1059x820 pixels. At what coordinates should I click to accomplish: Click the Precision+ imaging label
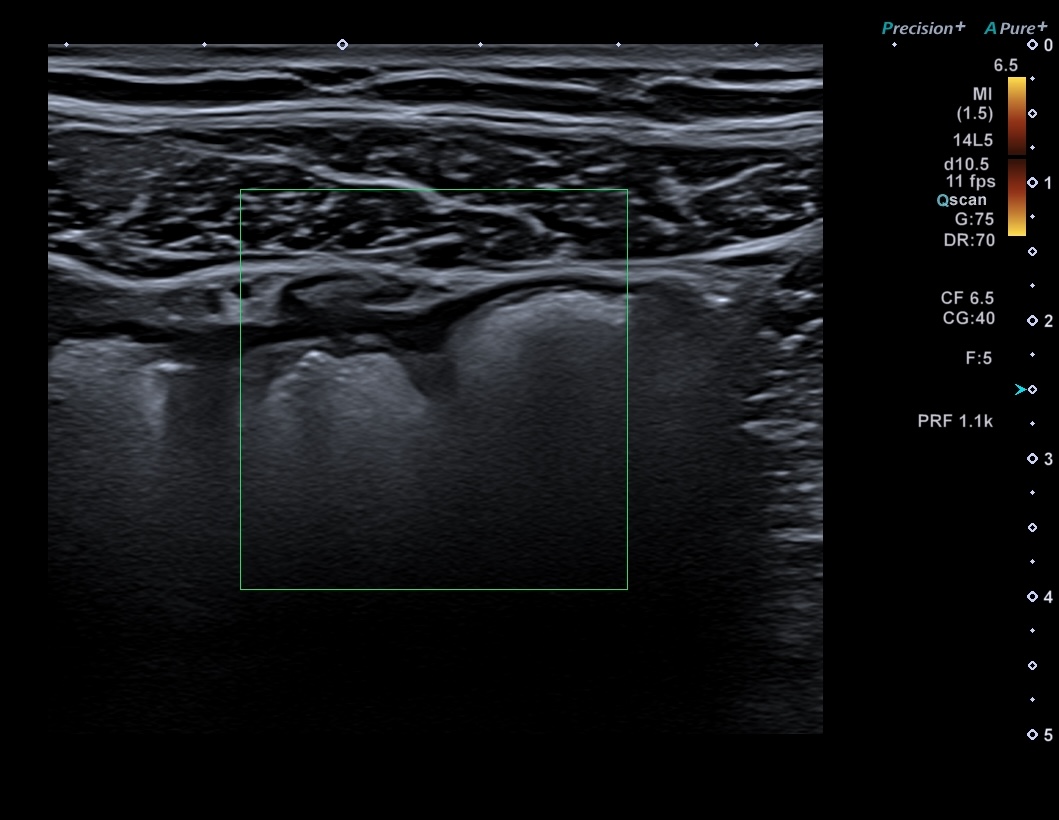click(922, 28)
